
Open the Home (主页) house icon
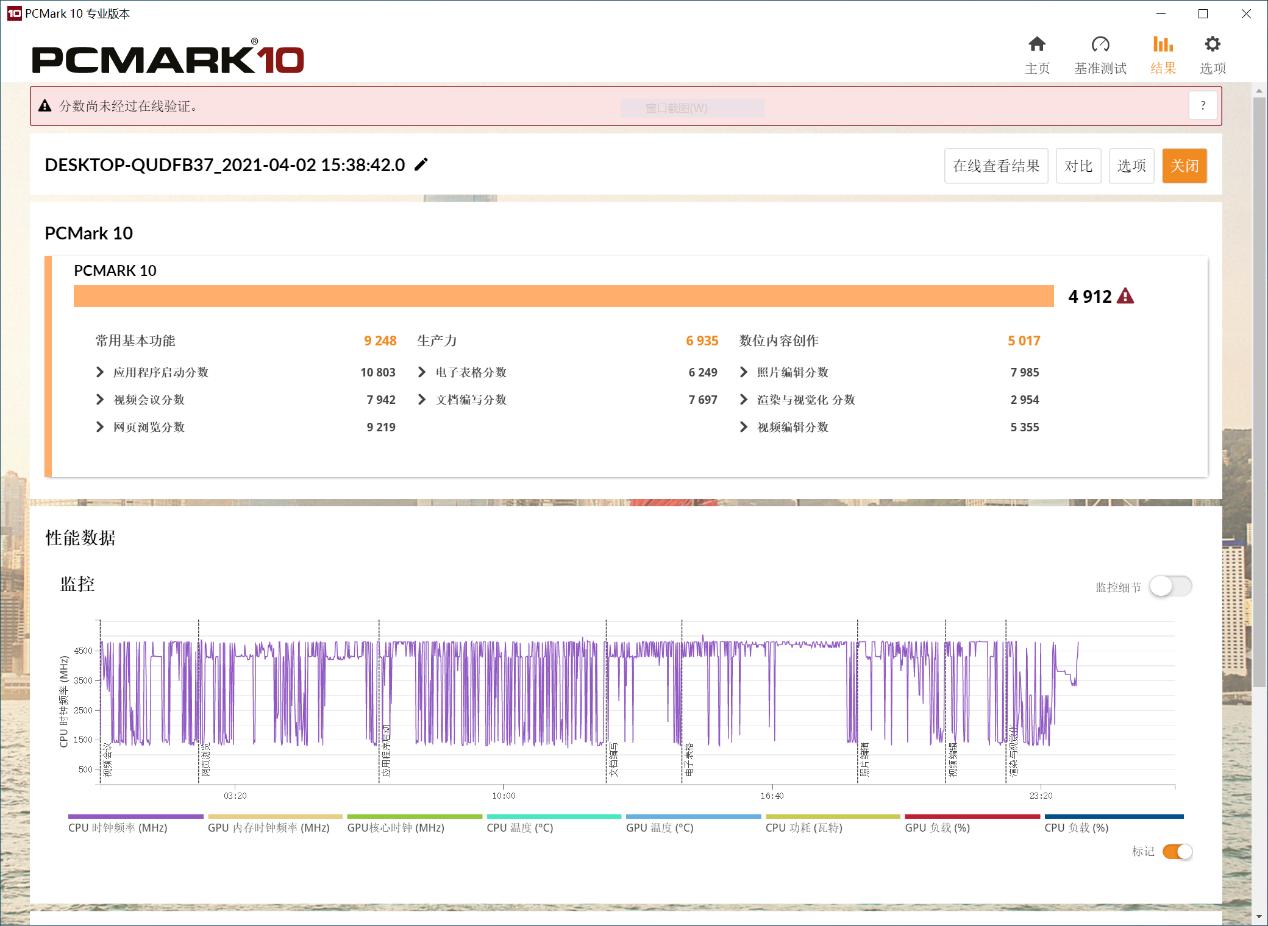[1037, 45]
